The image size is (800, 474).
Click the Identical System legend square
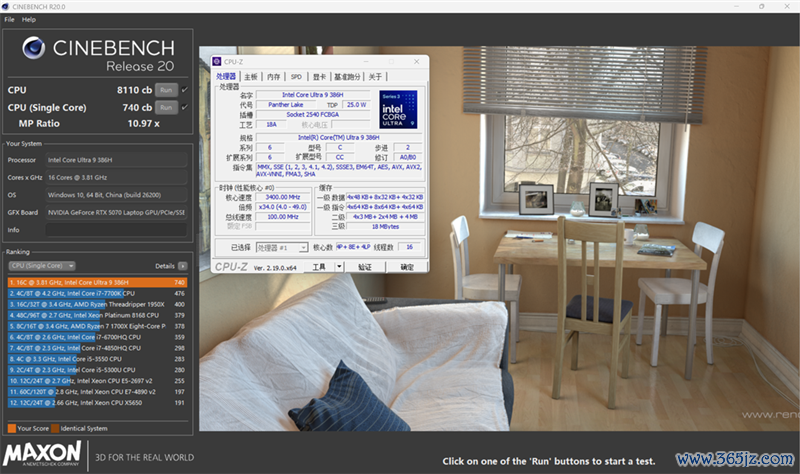point(55,429)
